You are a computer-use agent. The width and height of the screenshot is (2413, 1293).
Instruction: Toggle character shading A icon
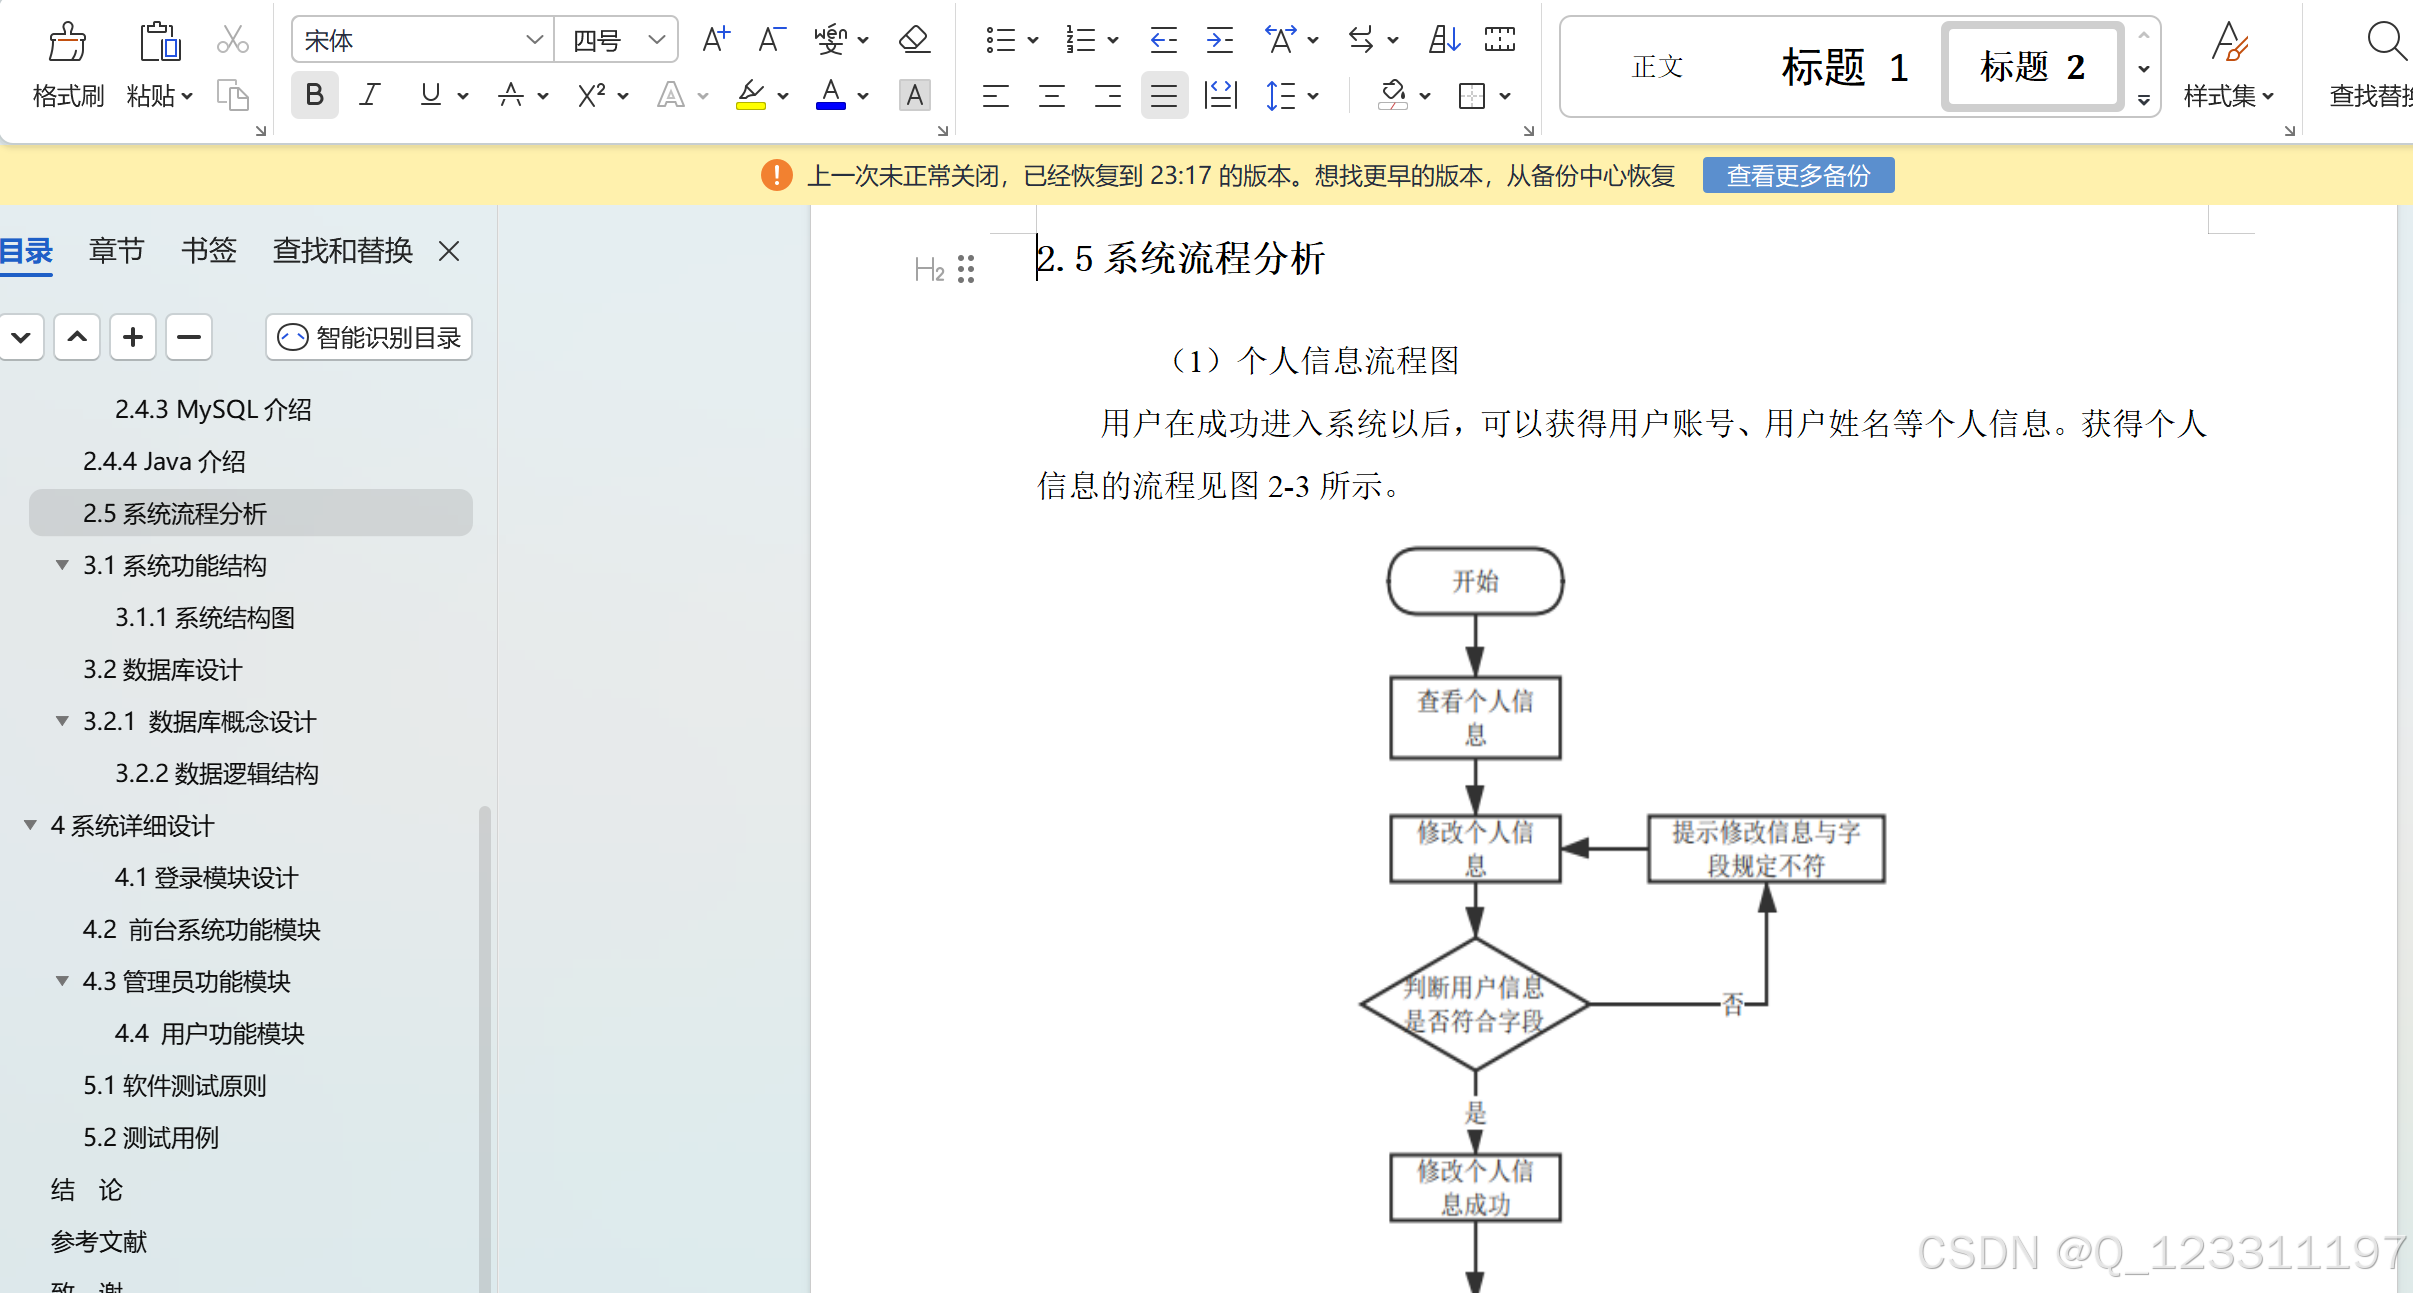click(x=914, y=95)
